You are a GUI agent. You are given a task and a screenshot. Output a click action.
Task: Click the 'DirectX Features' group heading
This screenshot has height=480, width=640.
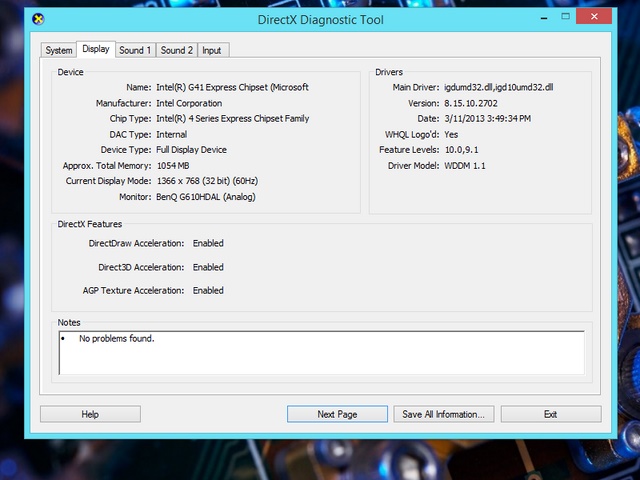(x=90, y=224)
